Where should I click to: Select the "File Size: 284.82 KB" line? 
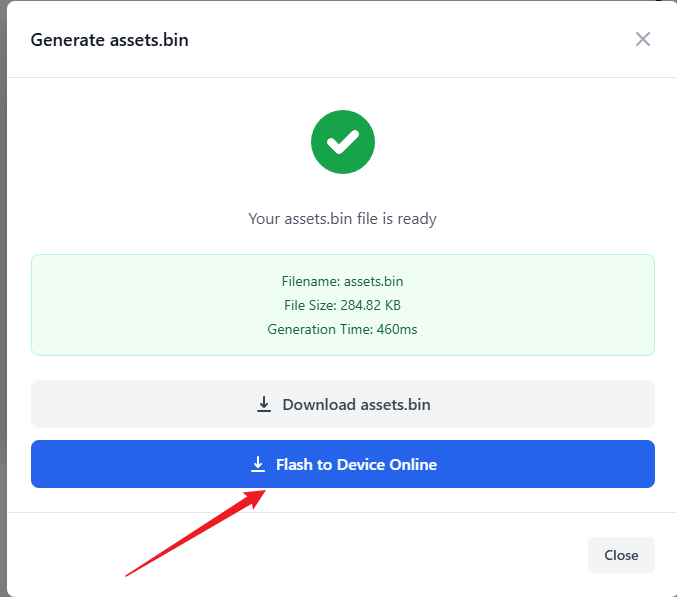tap(342, 305)
